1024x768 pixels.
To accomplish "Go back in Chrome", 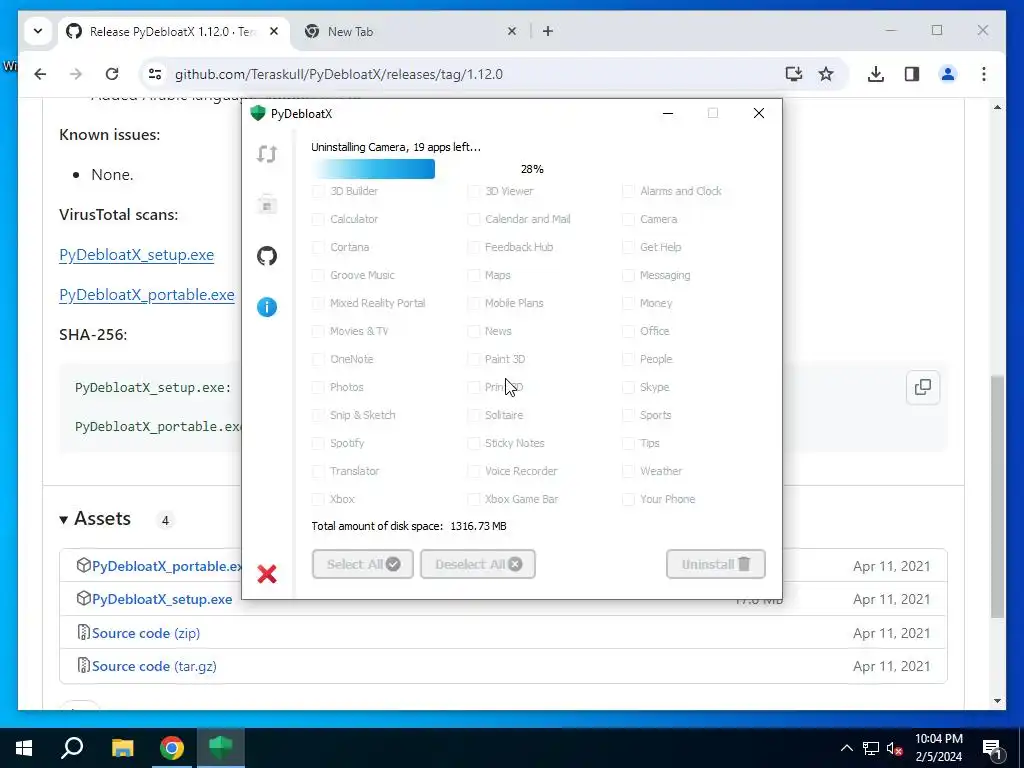I will coord(40,74).
